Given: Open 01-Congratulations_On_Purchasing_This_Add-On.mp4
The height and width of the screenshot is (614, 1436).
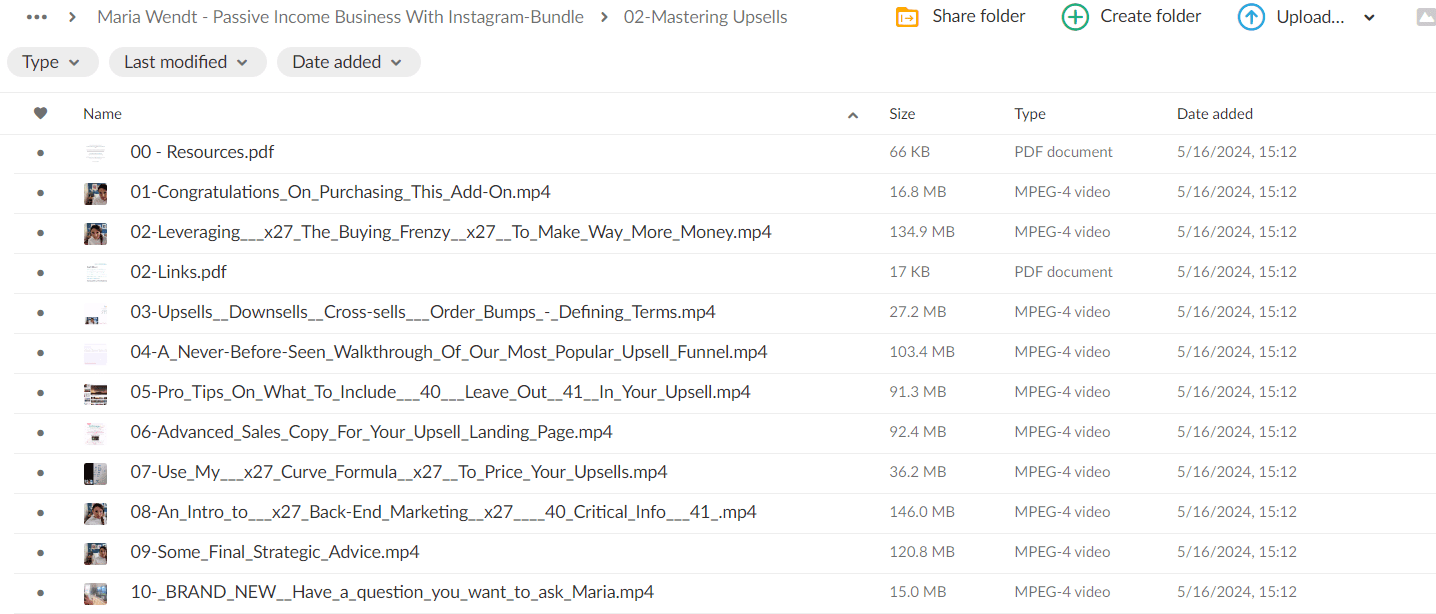Looking at the screenshot, I should coord(340,192).
